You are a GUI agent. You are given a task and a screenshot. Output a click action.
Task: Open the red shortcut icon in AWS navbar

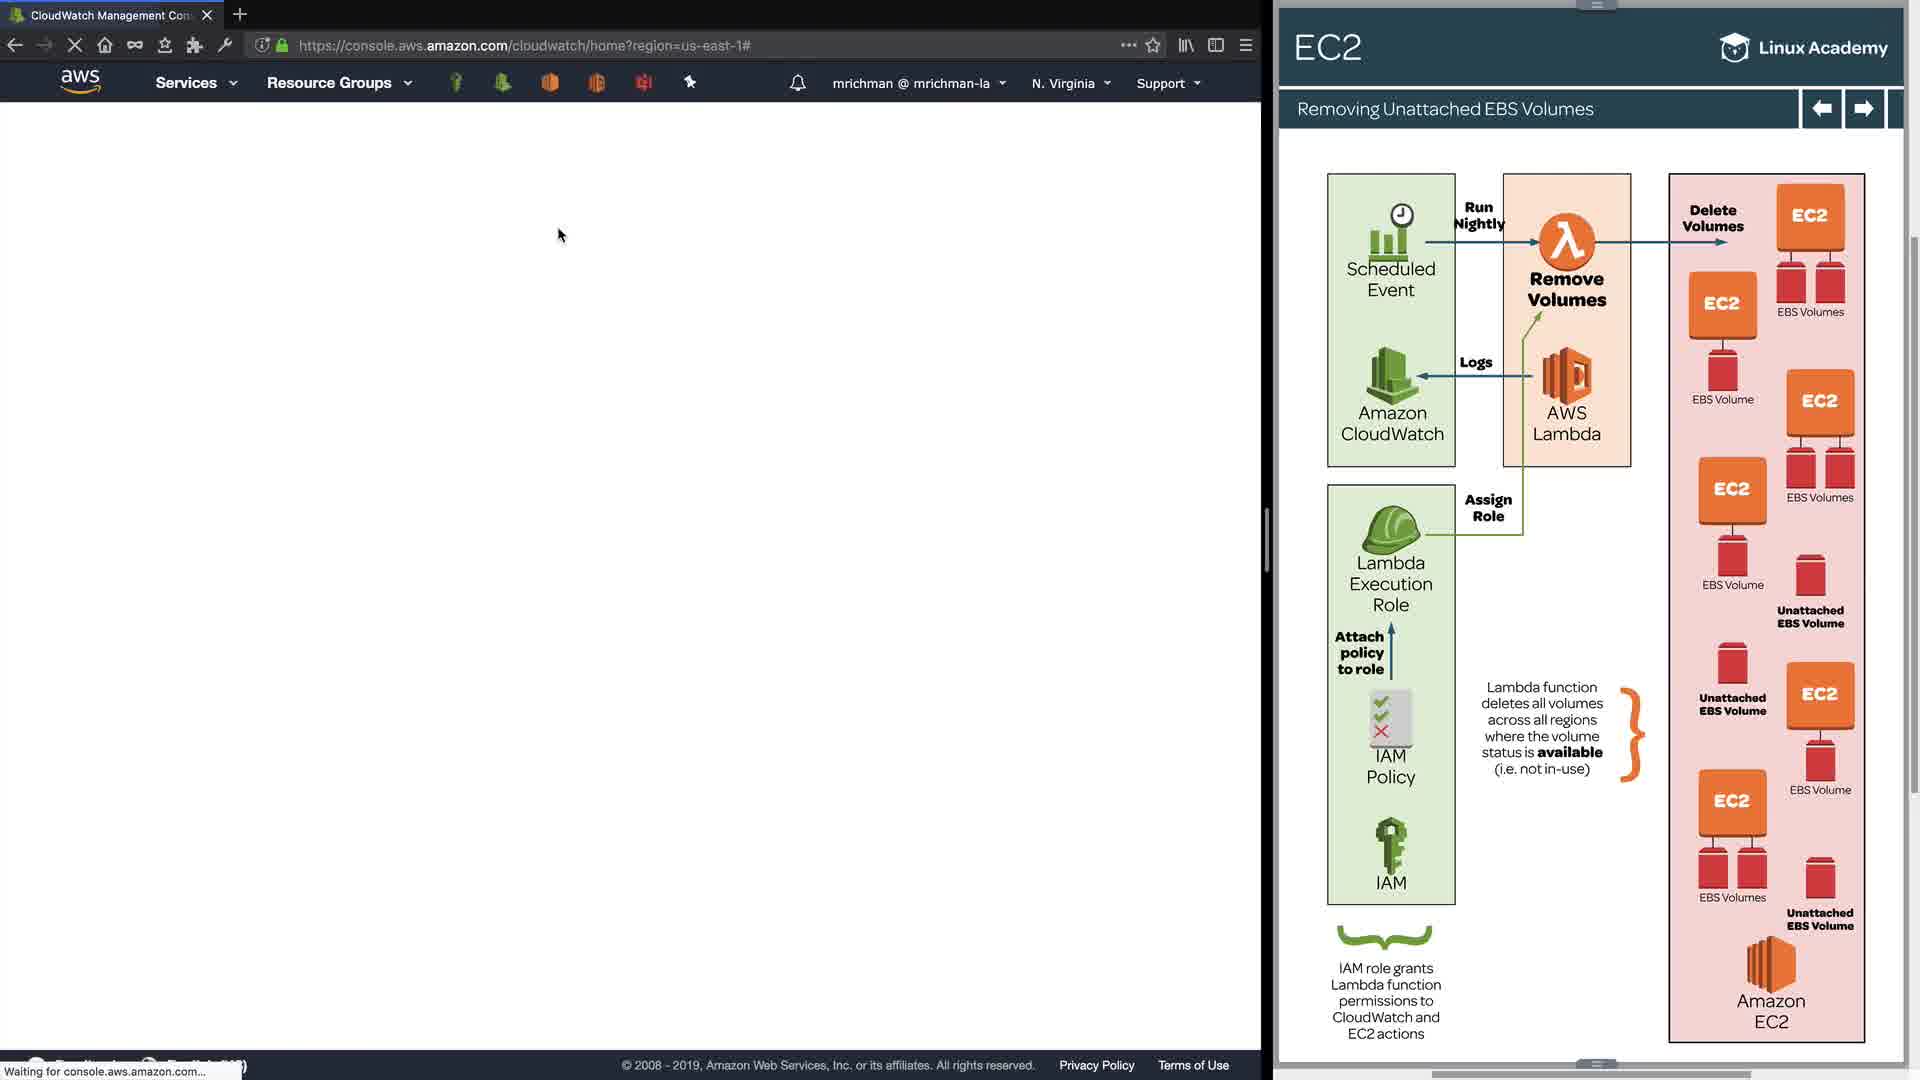tap(644, 83)
